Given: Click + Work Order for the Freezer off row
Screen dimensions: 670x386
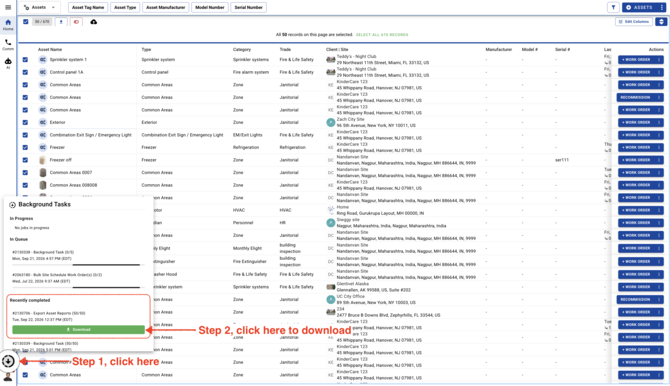Looking at the screenshot, I should 636,160.
